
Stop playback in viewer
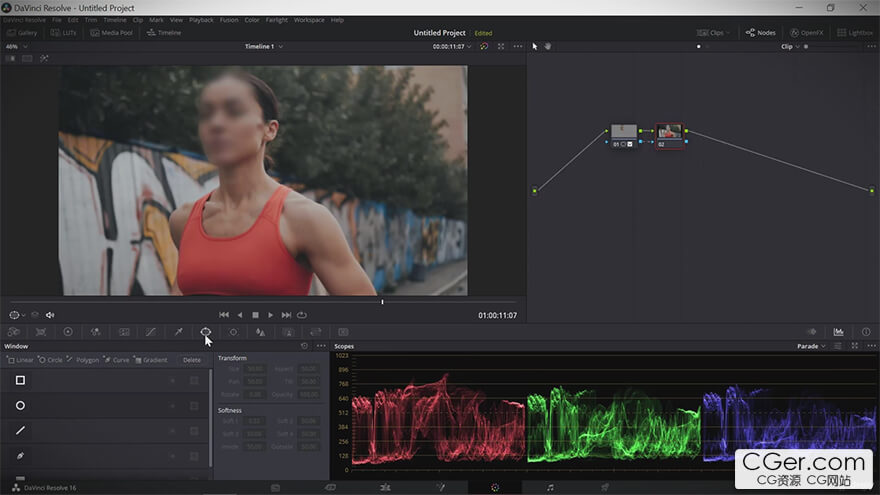[x=255, y=315]
